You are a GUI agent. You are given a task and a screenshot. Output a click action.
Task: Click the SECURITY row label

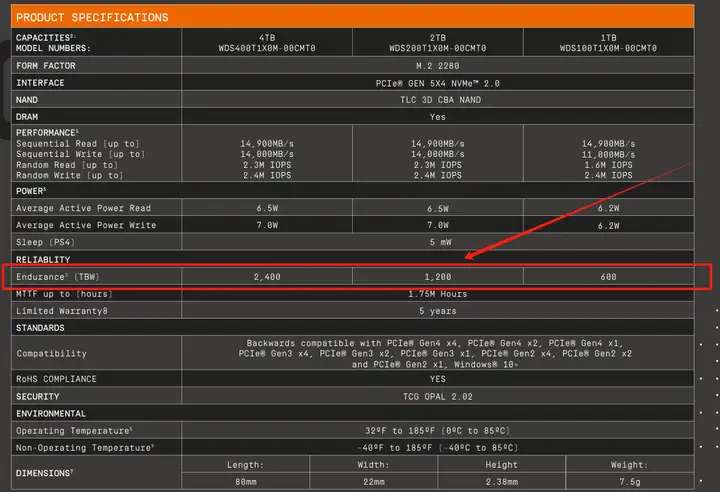[x=37, y=396]
